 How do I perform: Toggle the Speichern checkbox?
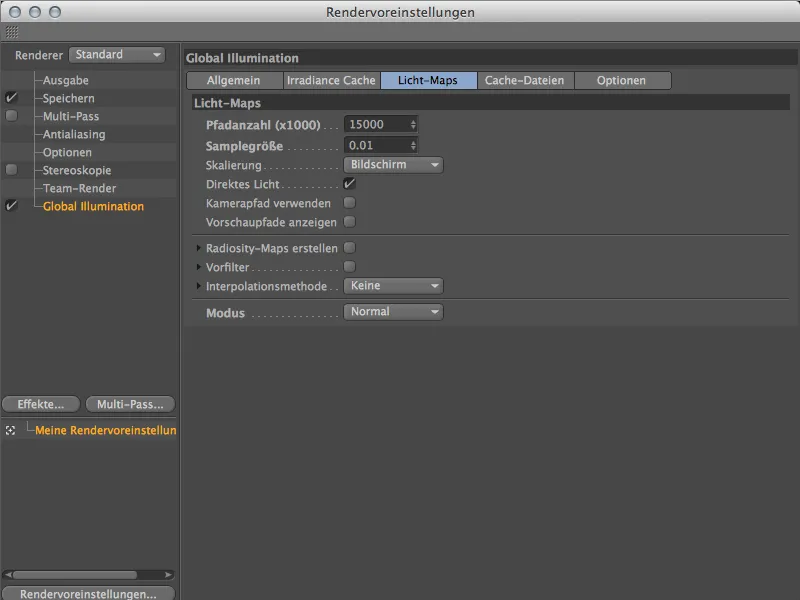coord(11,97)
